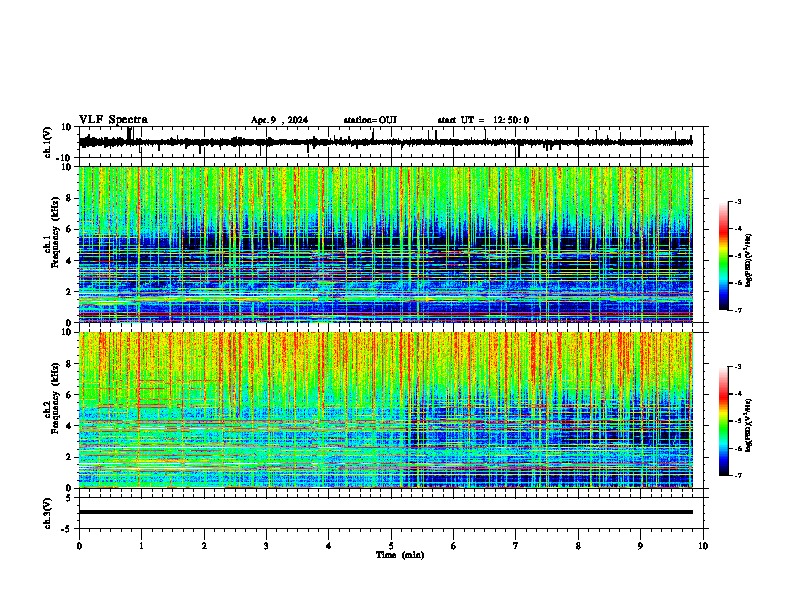The width and height of the screenshot is (792, 612).
Task: Click the "5" minute tick label
Action: (391, 546)
